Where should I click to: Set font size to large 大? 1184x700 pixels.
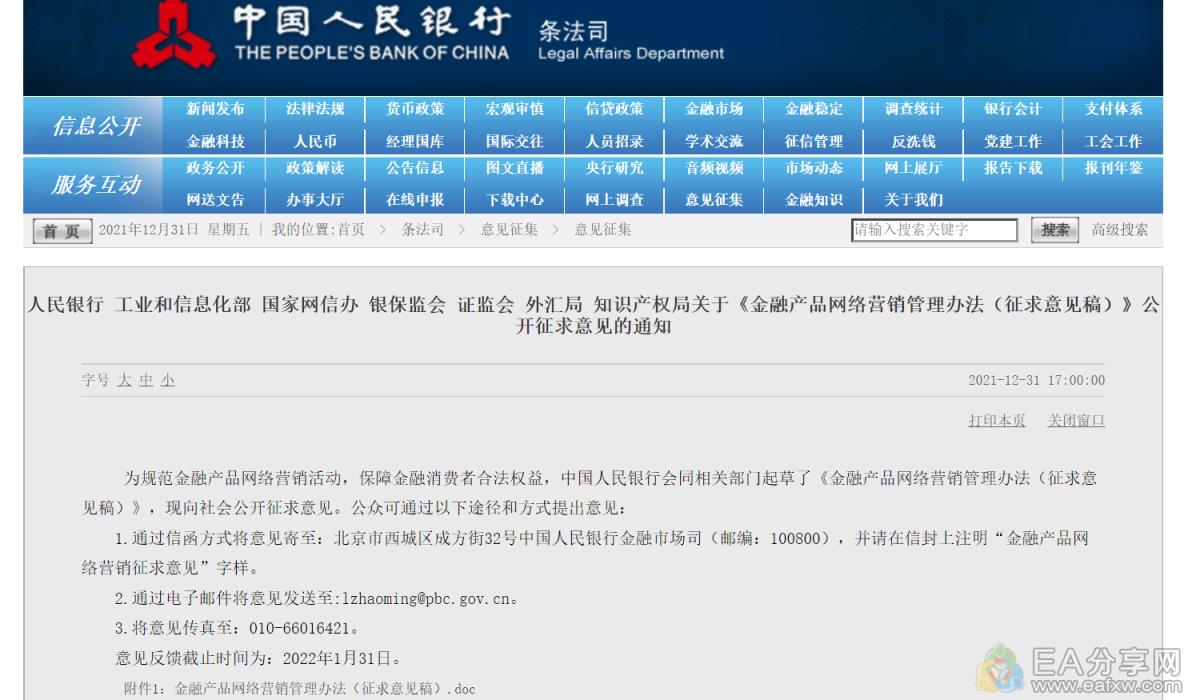pyautogui.click(x=124, y=381)
